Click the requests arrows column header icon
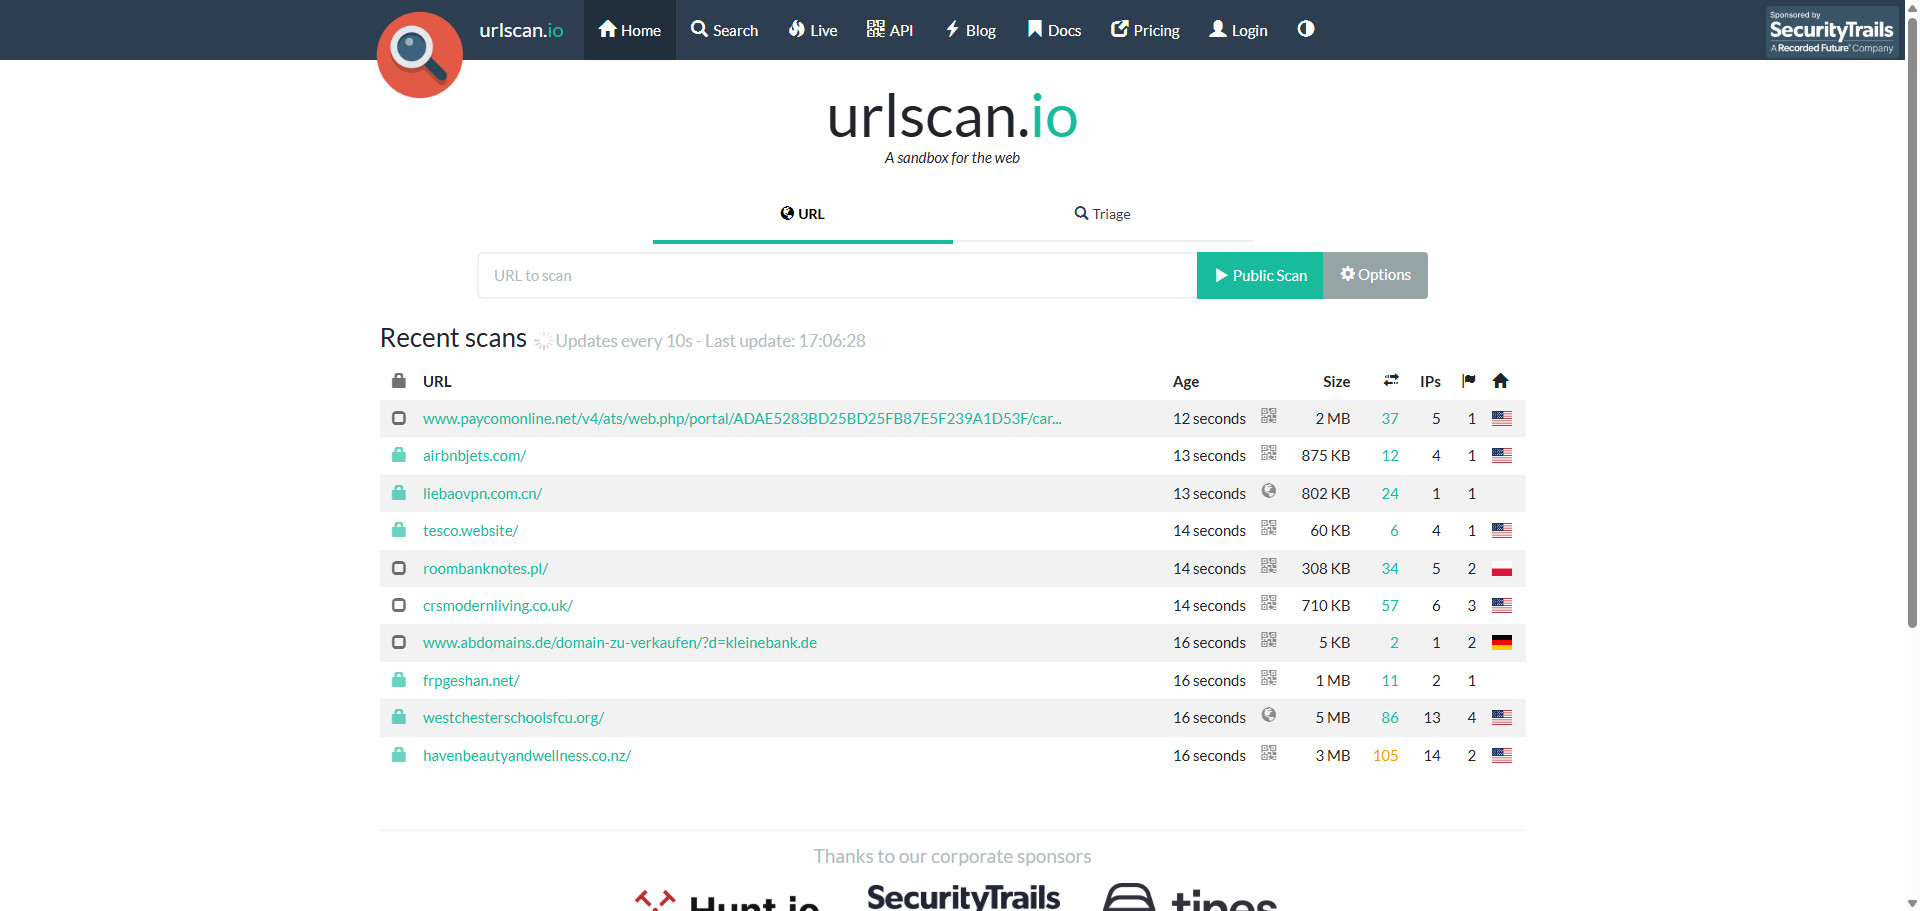Screen dimensions: 1920x911 (x=1391, y=380)
